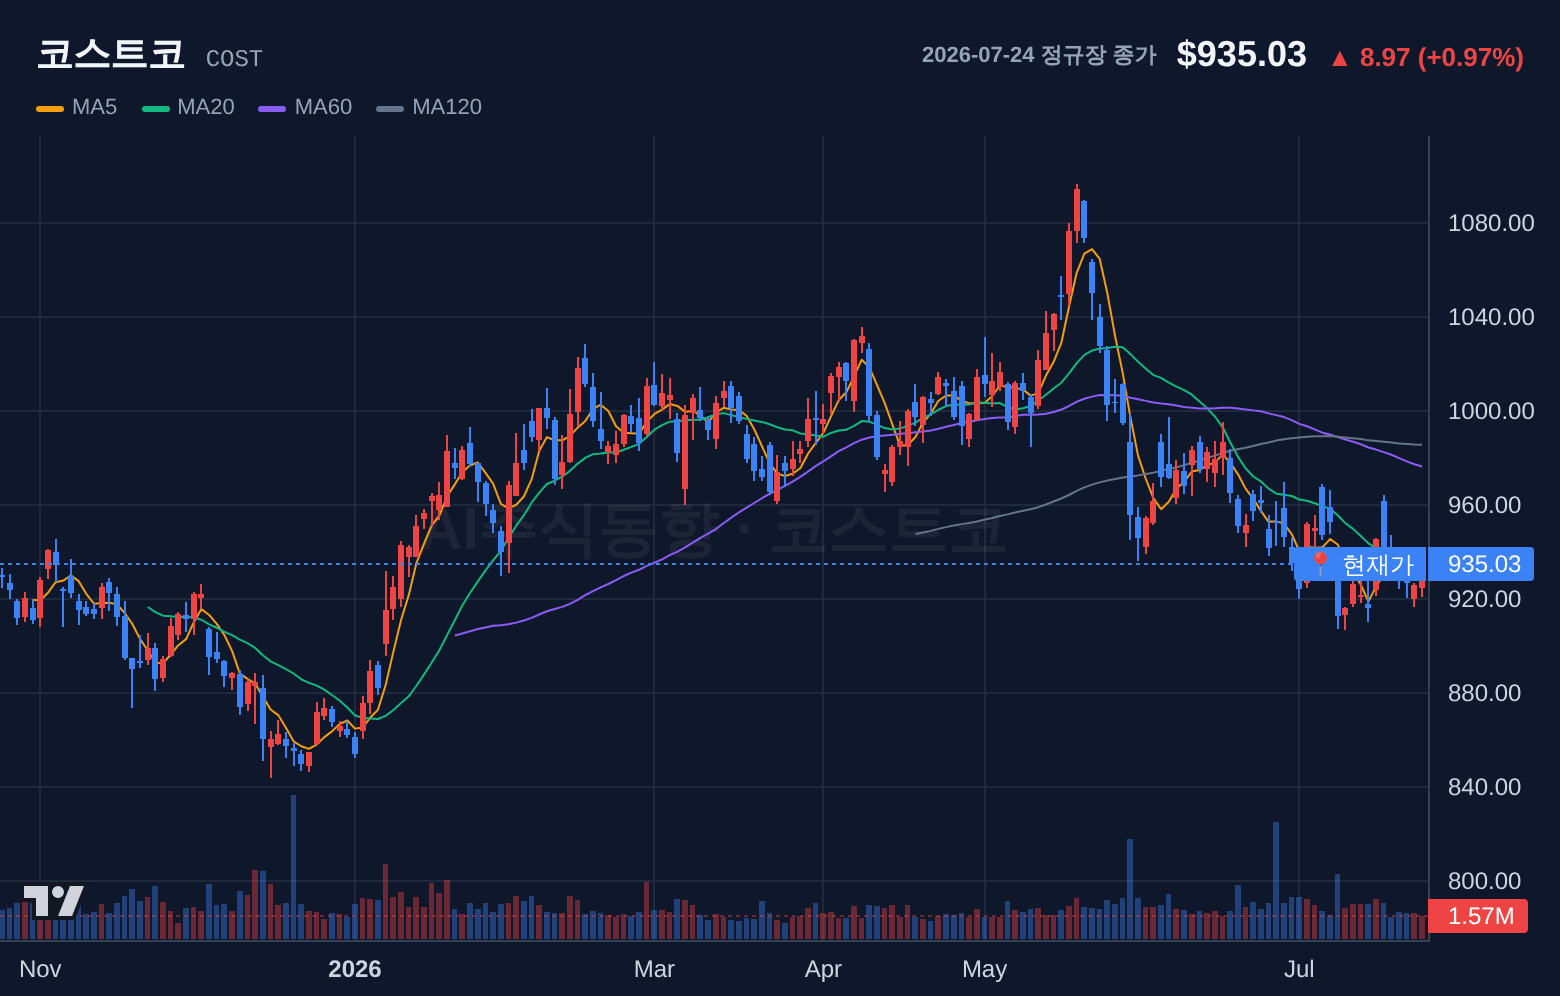This screenshot has height=996, width=1560.
Task: Click the 코스트코 stock title
Action: tap(111, 54)
